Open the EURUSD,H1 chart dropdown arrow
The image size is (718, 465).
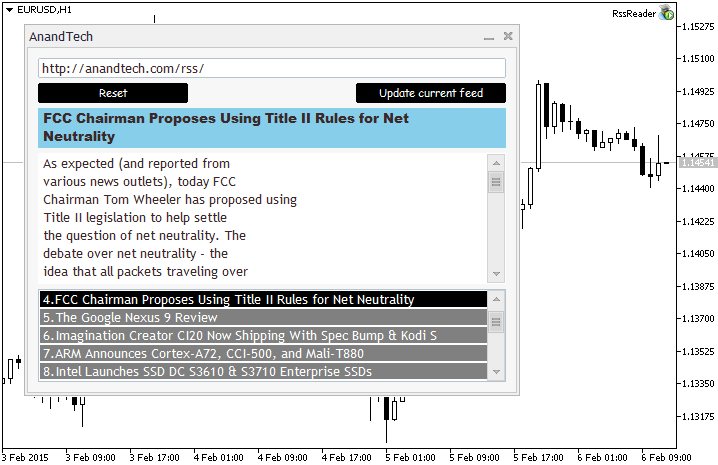pos(9,10)
